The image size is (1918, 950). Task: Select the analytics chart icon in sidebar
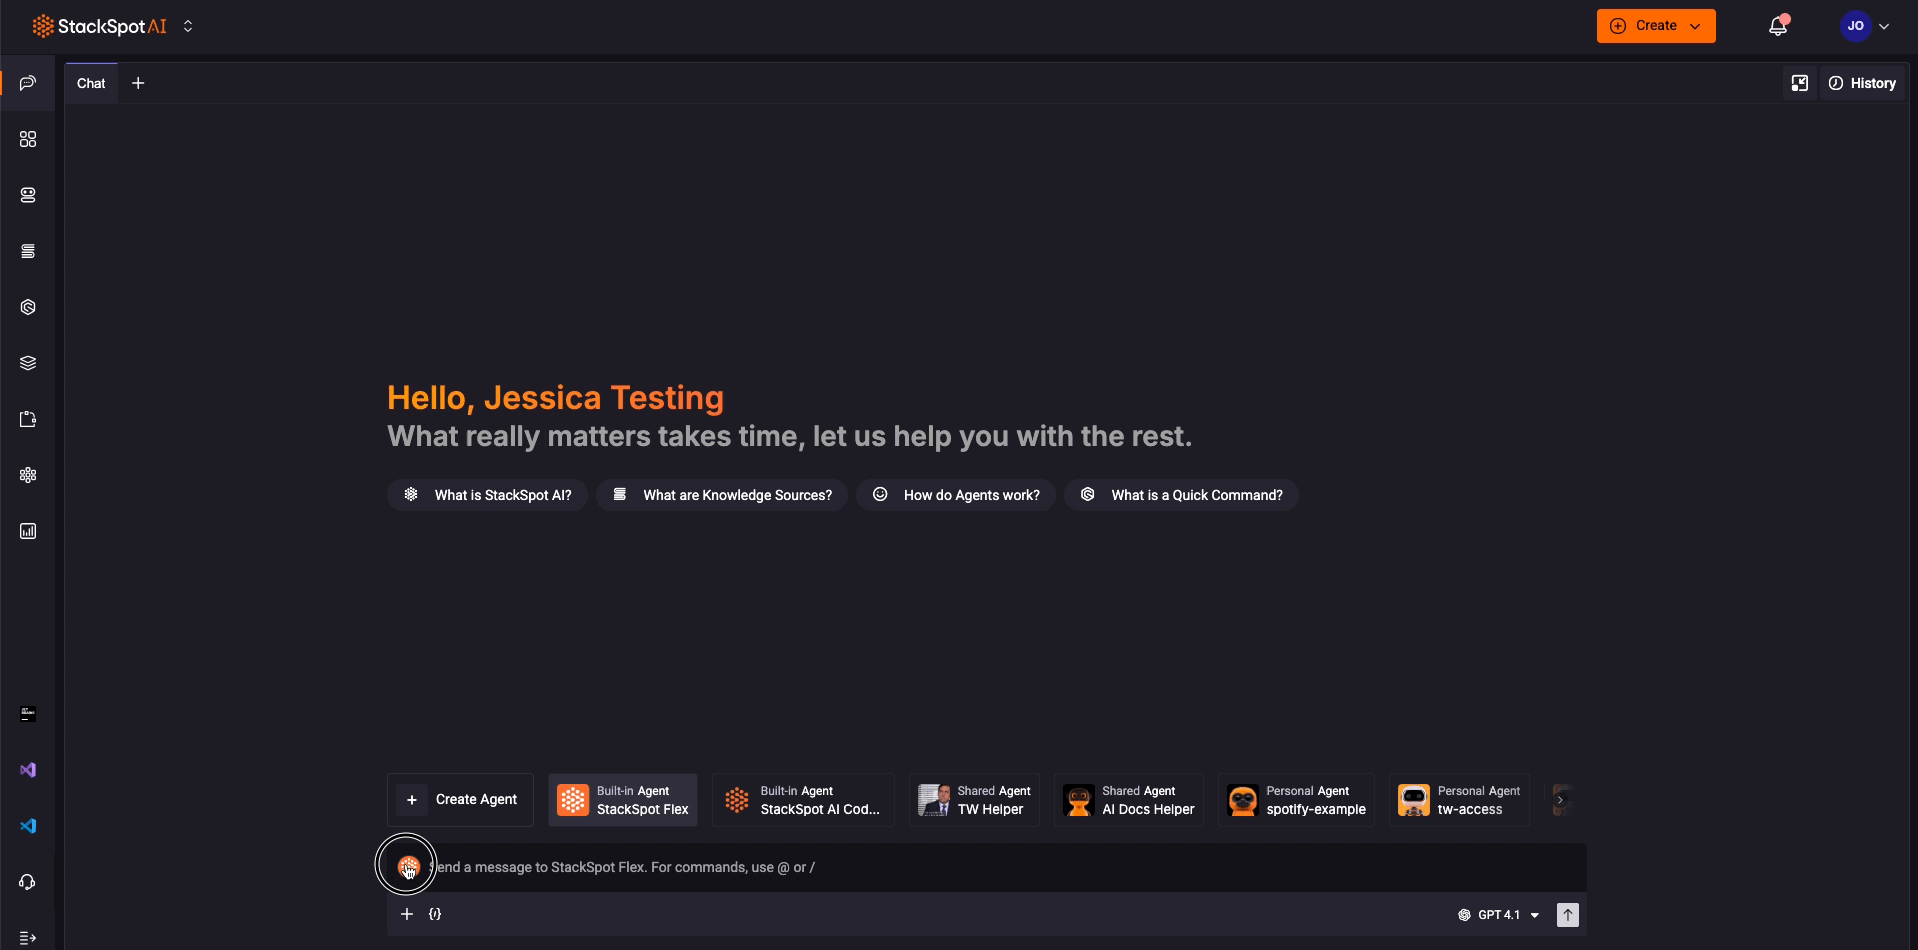27,531
